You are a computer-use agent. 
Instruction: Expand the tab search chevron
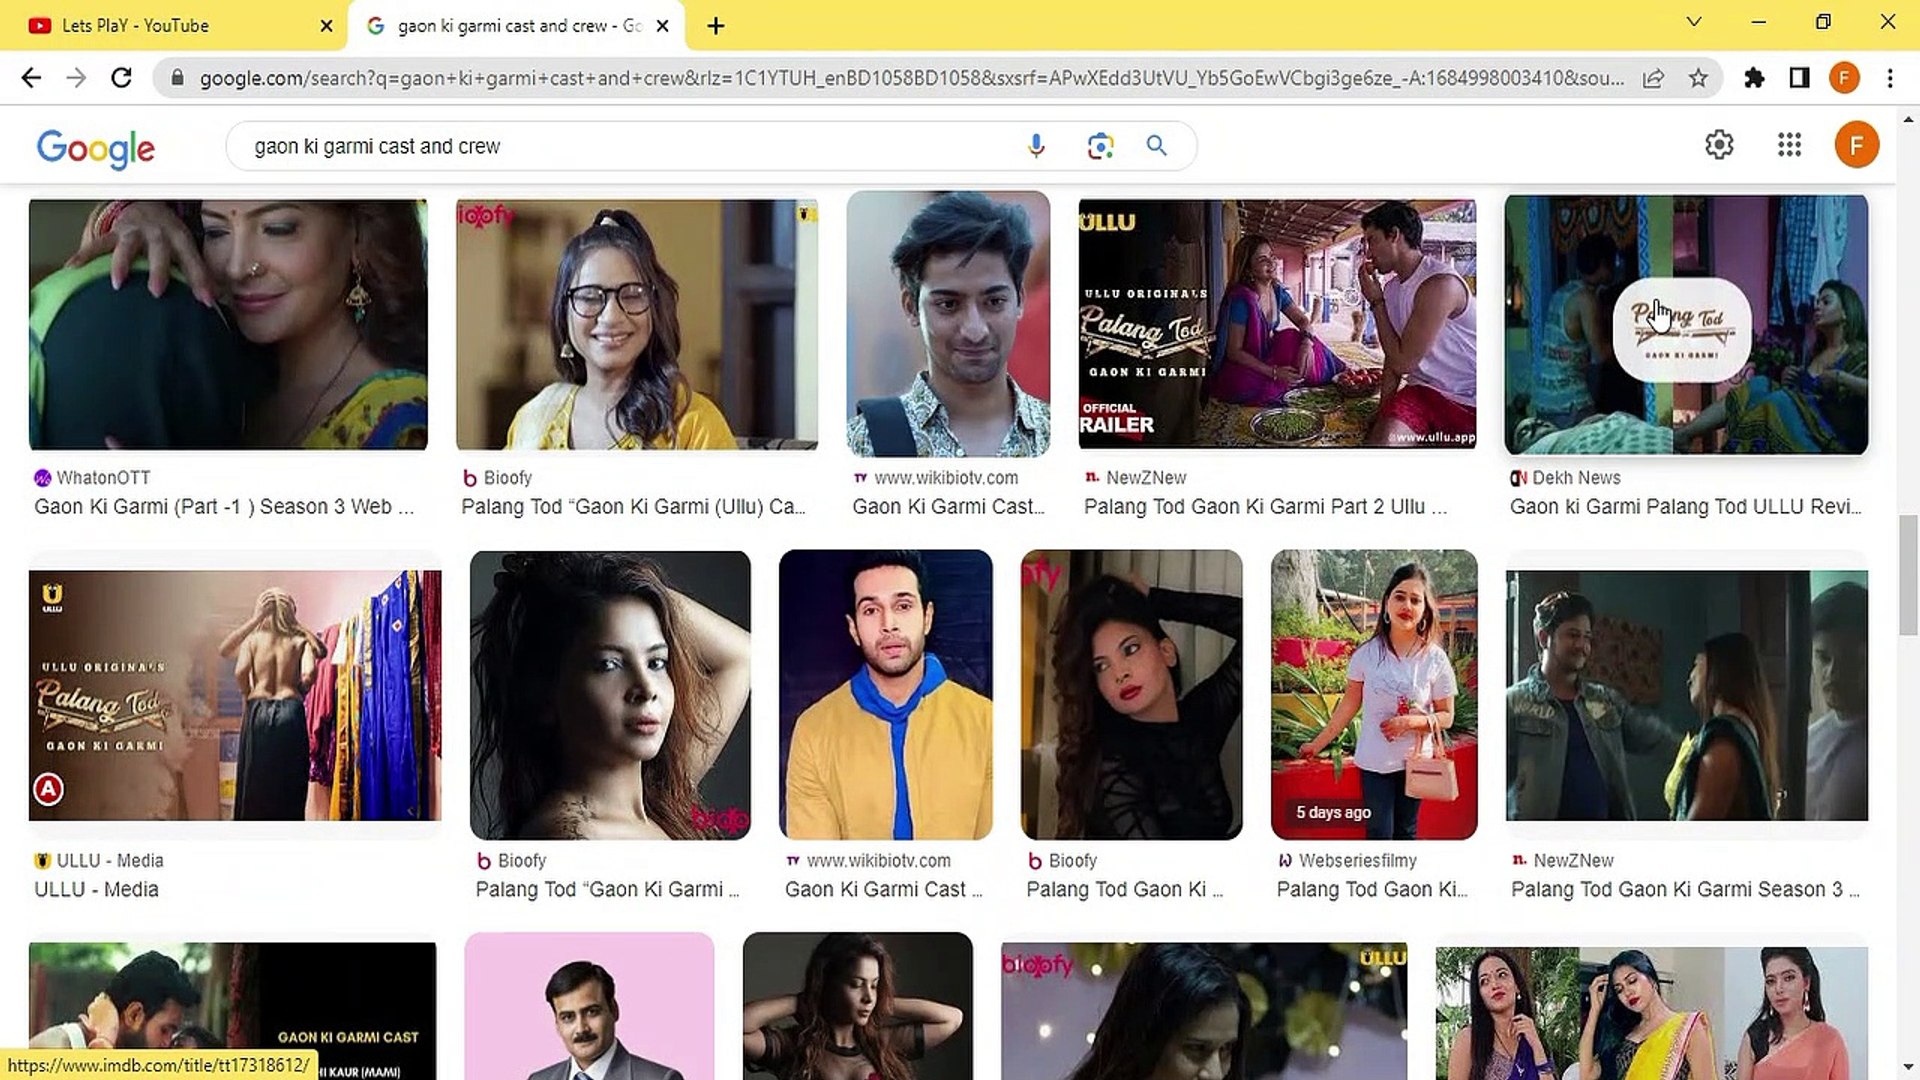click(x=1693, y=22)
